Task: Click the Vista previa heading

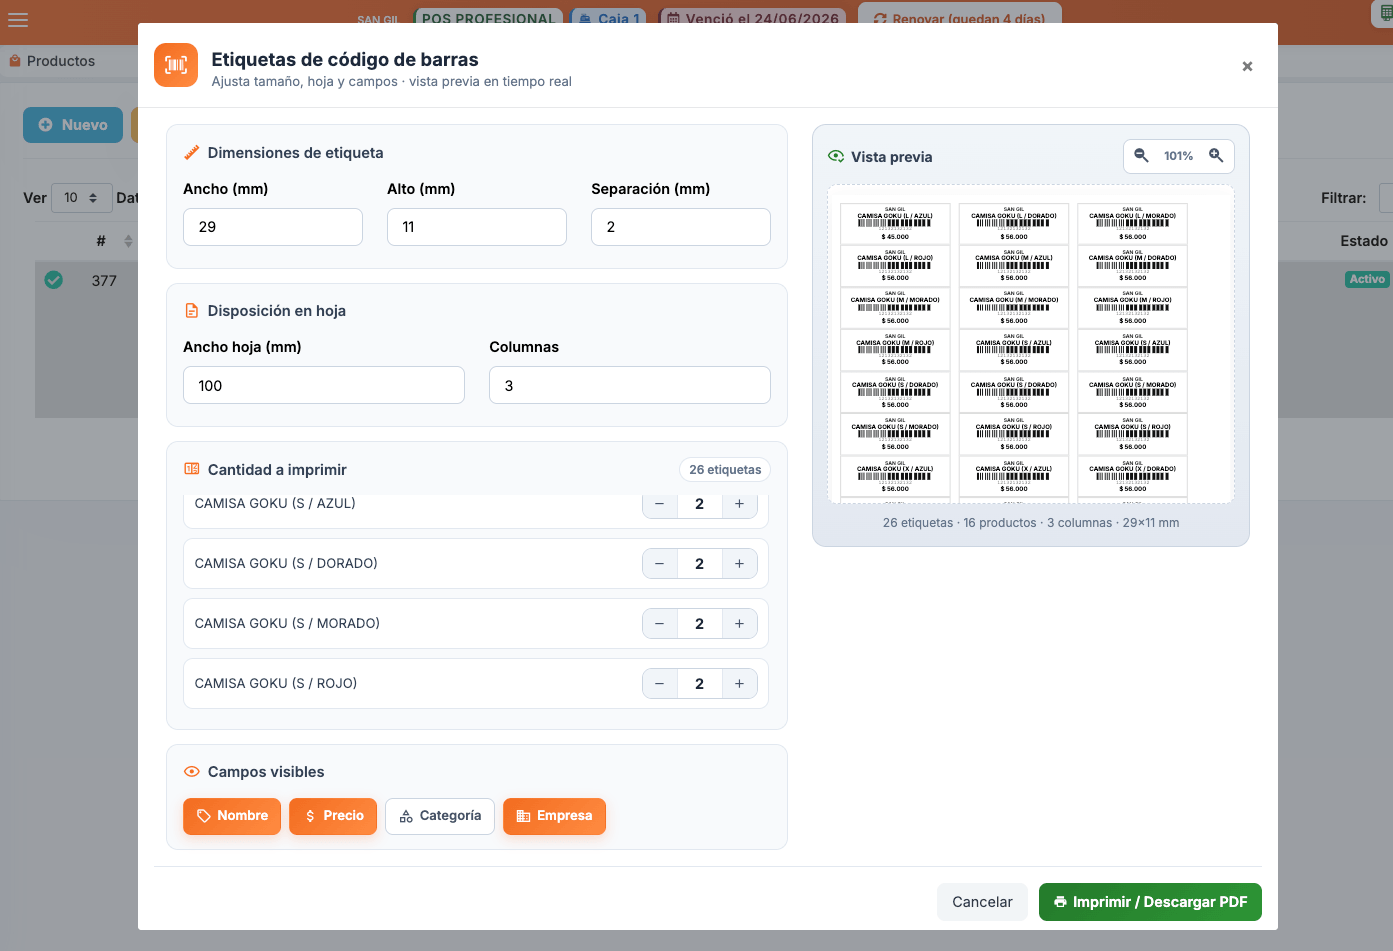Action: coord(892,157)
